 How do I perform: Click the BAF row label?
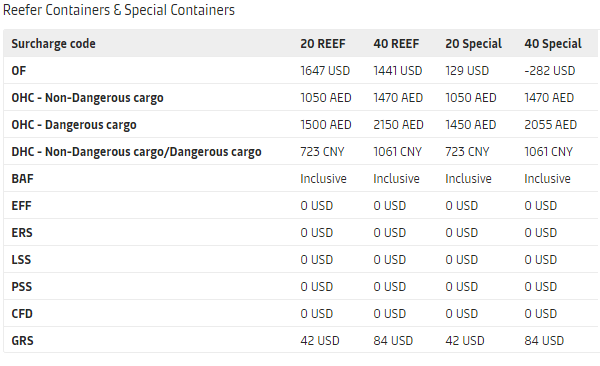pyautogui.click(x=22, y=179)
